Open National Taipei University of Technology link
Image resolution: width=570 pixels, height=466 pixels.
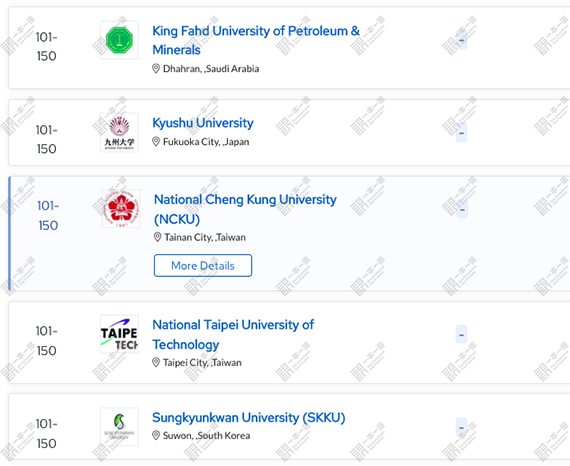point(233,334)
